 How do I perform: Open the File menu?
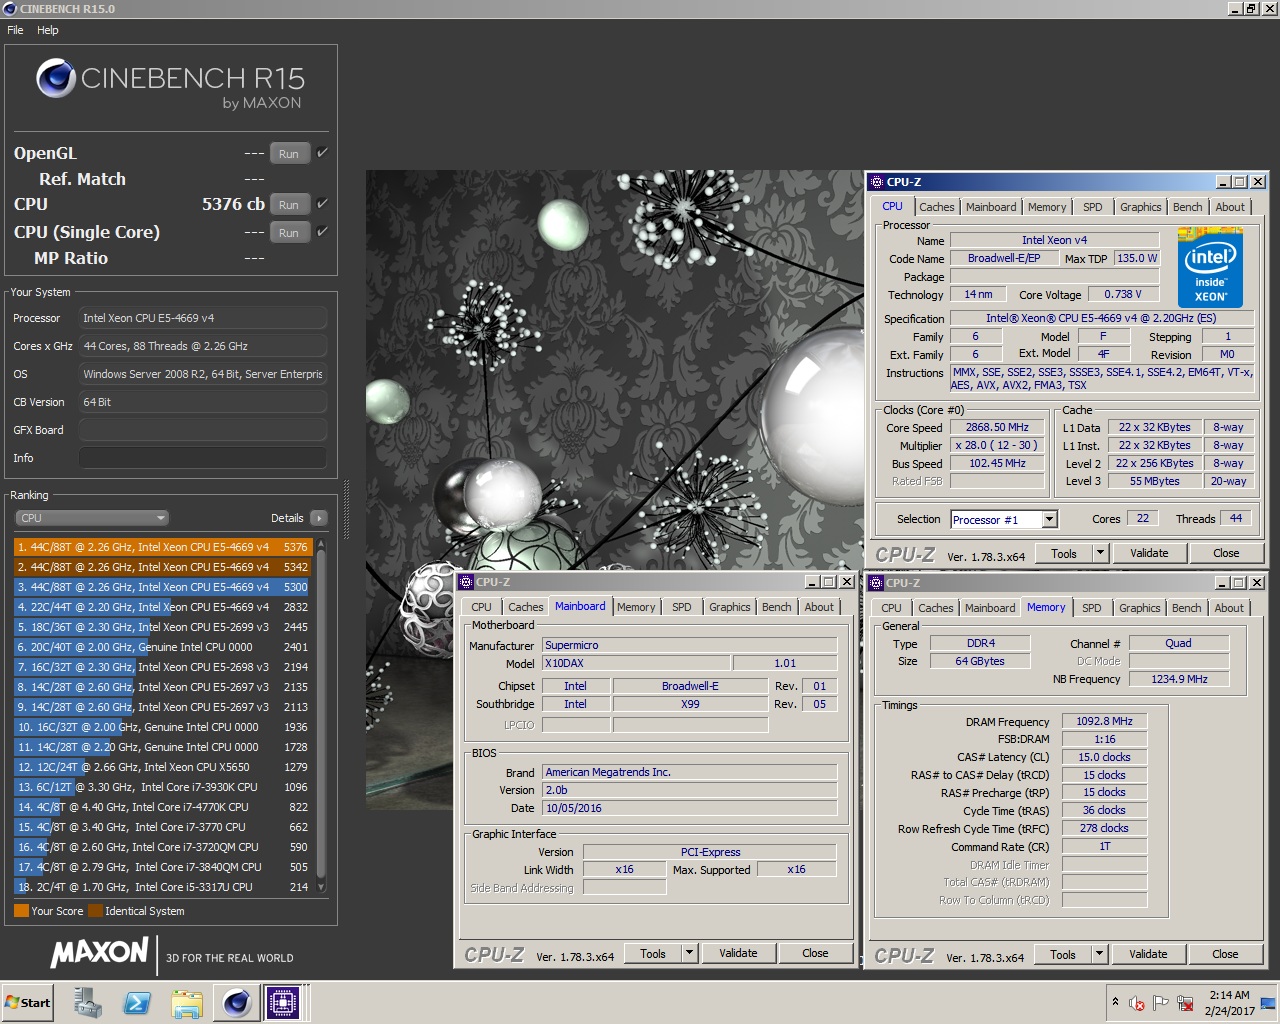coord(15,30)
